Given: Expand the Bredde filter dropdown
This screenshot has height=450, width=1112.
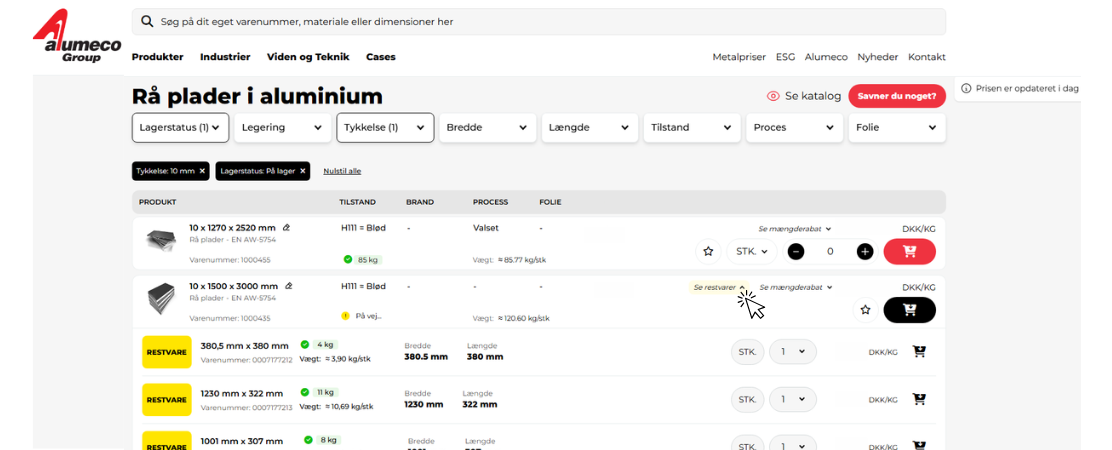Looking at the screenshot, I should click(487, 128).
